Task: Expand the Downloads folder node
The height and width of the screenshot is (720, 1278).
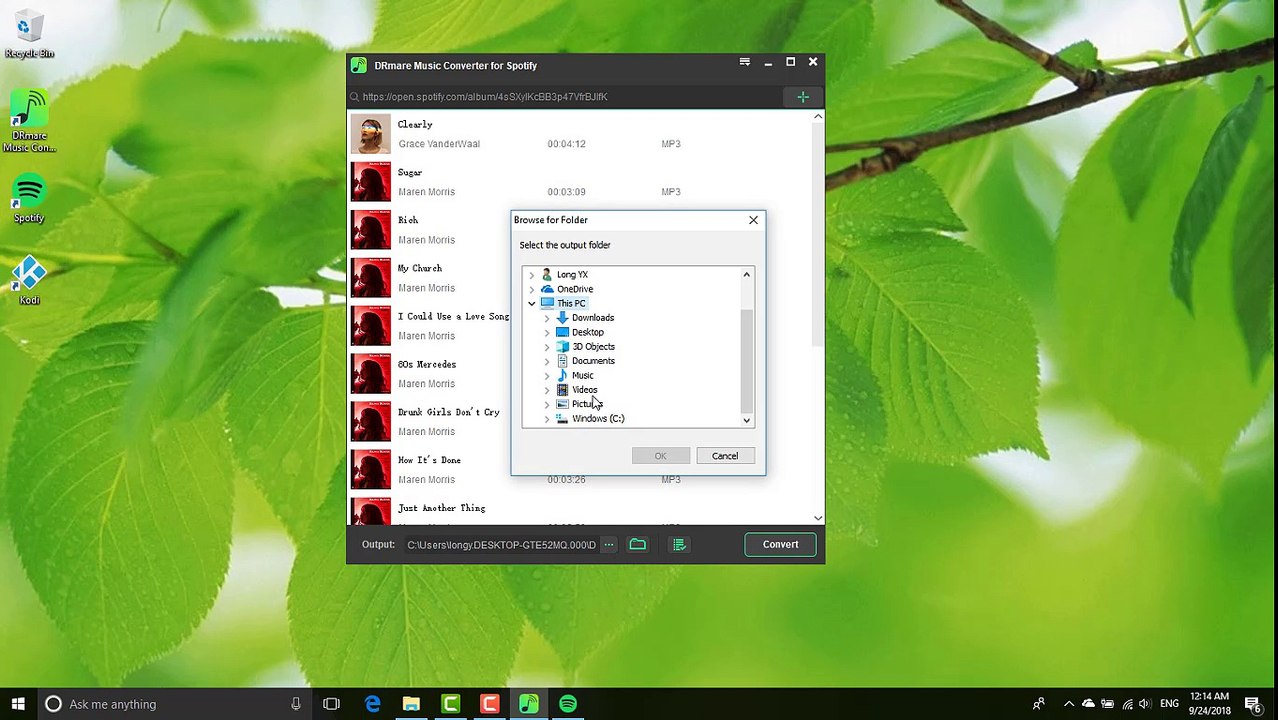Action: click(x=547, y=318)
